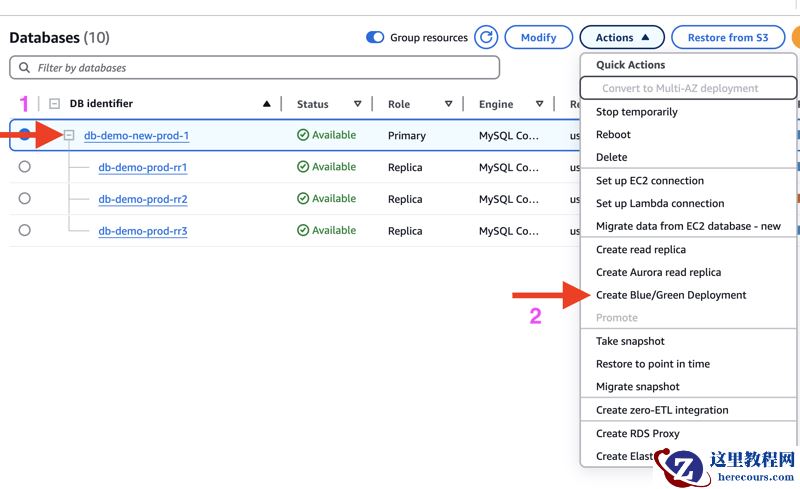Click MySQL engine cell of db-demo-new-prod-1
The image size is (800, 489).
pyautogui.click(x=508, y=135)
